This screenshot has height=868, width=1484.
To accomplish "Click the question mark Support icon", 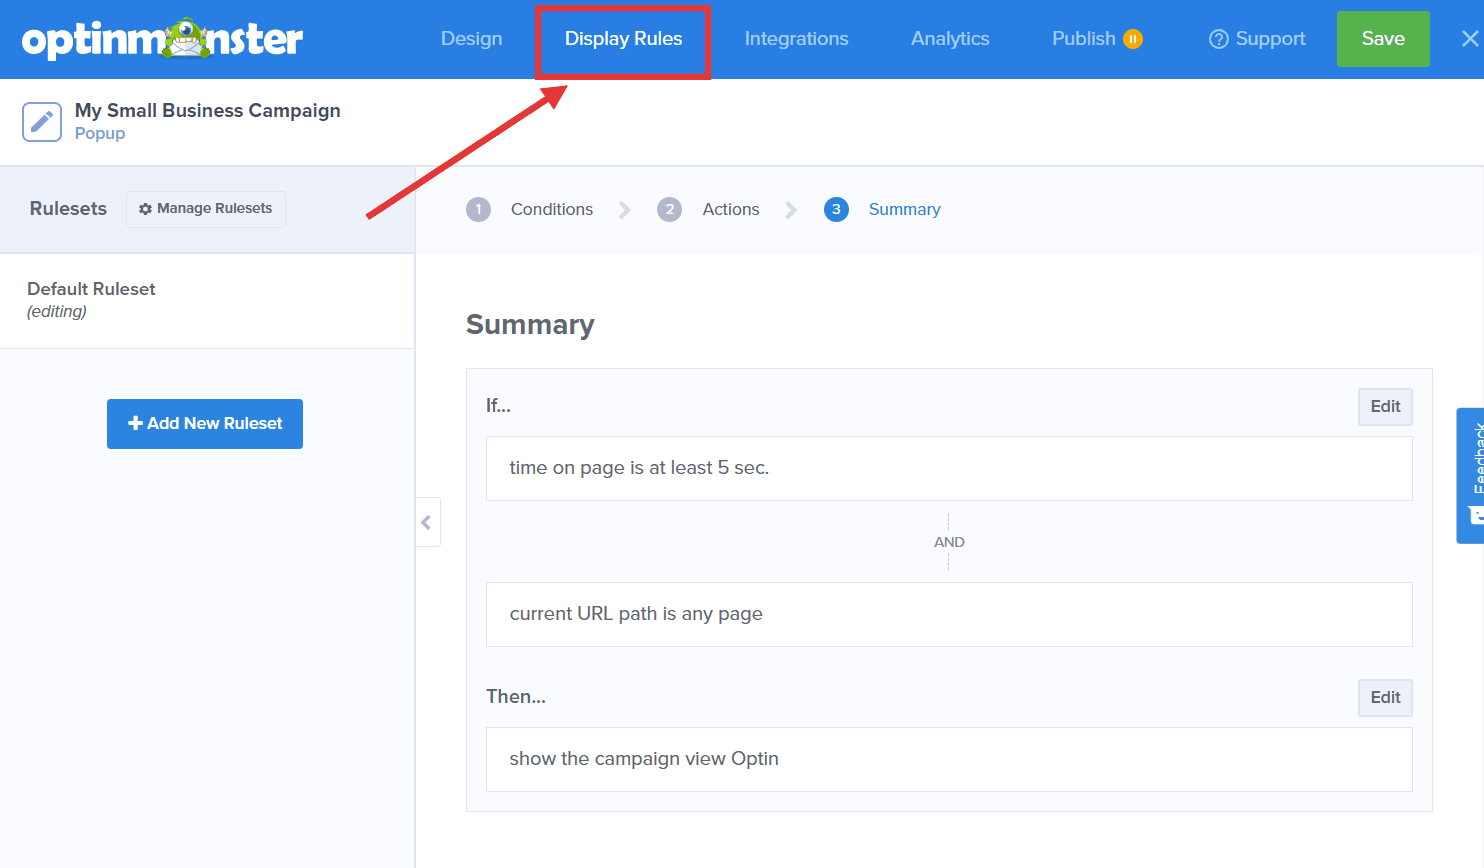I will pos(1219,39).
